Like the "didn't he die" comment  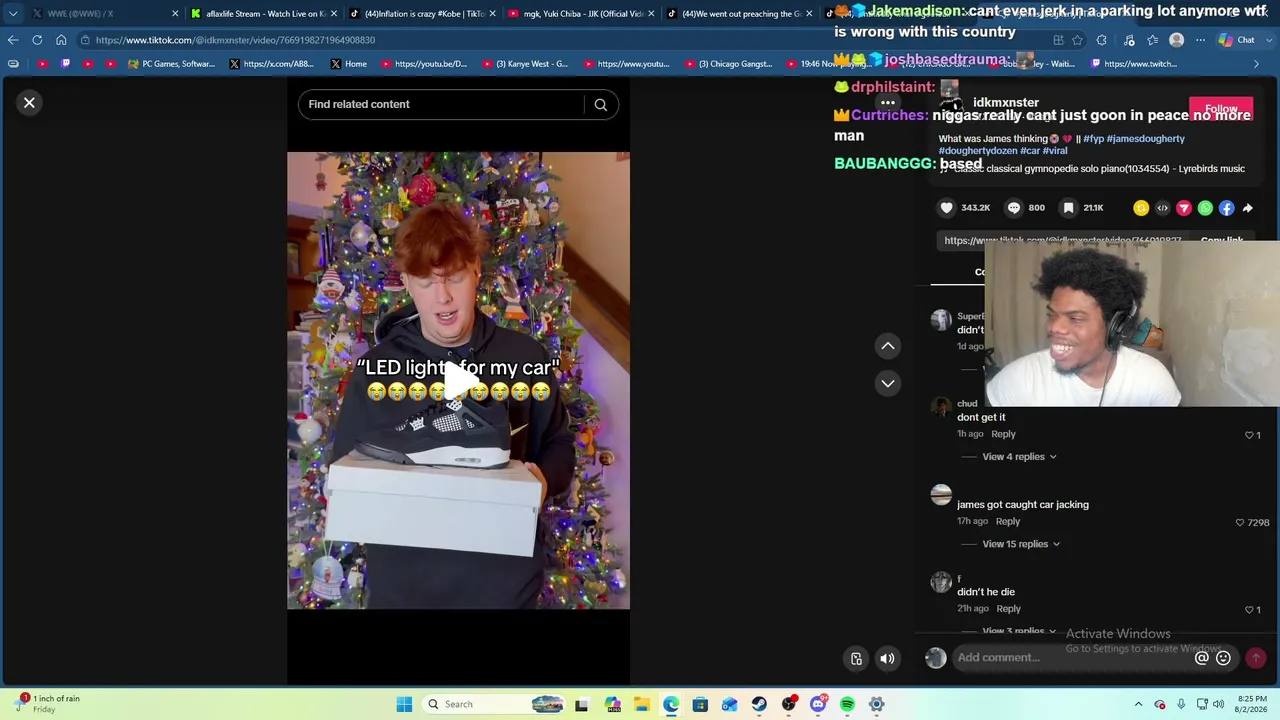pyautogui.click(x=1249, y=609)
